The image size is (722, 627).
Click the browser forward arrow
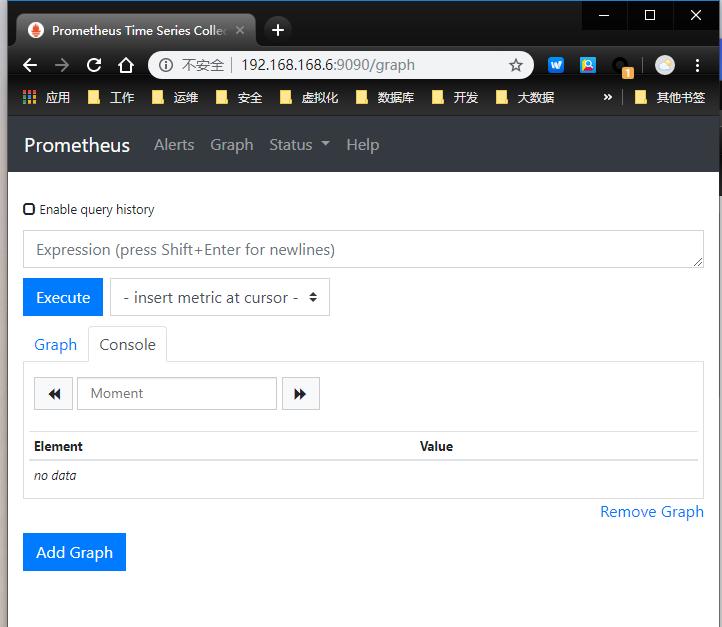tap(62, 65)
